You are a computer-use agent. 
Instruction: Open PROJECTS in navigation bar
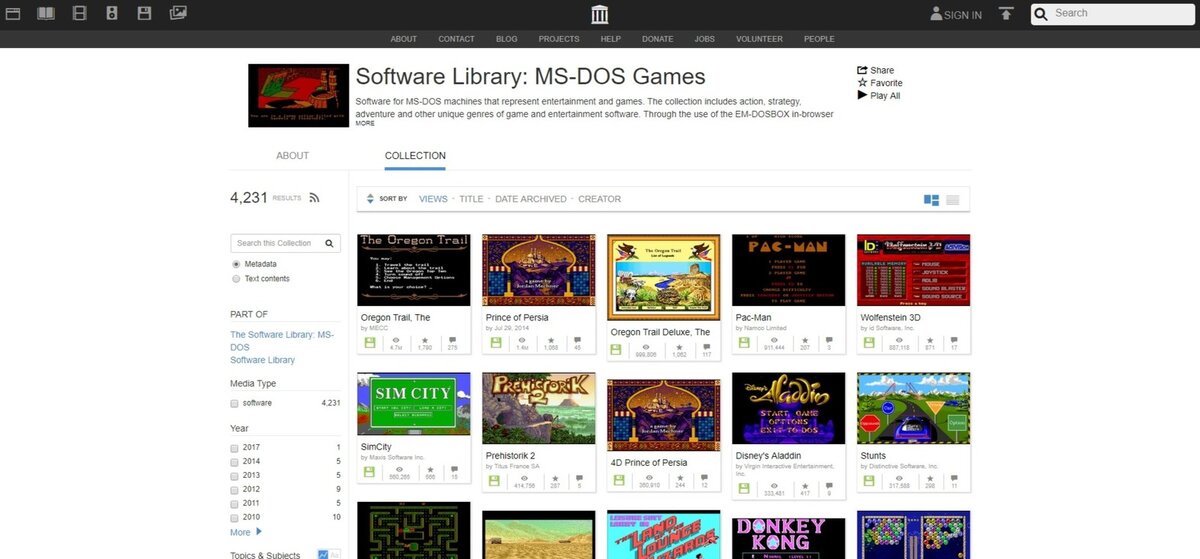(558, 39)
